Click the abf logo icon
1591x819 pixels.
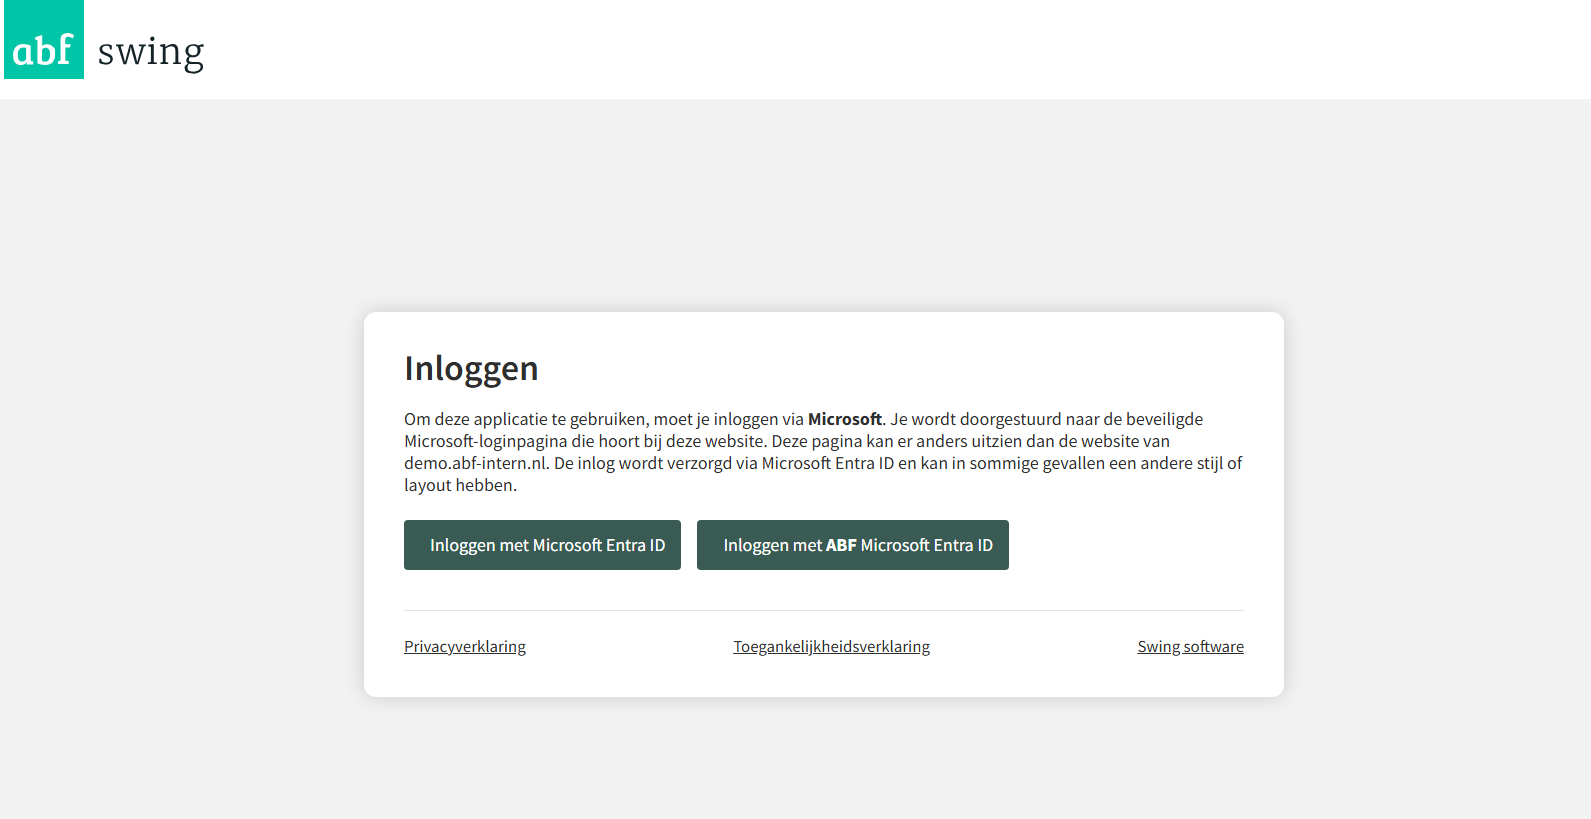44,40
